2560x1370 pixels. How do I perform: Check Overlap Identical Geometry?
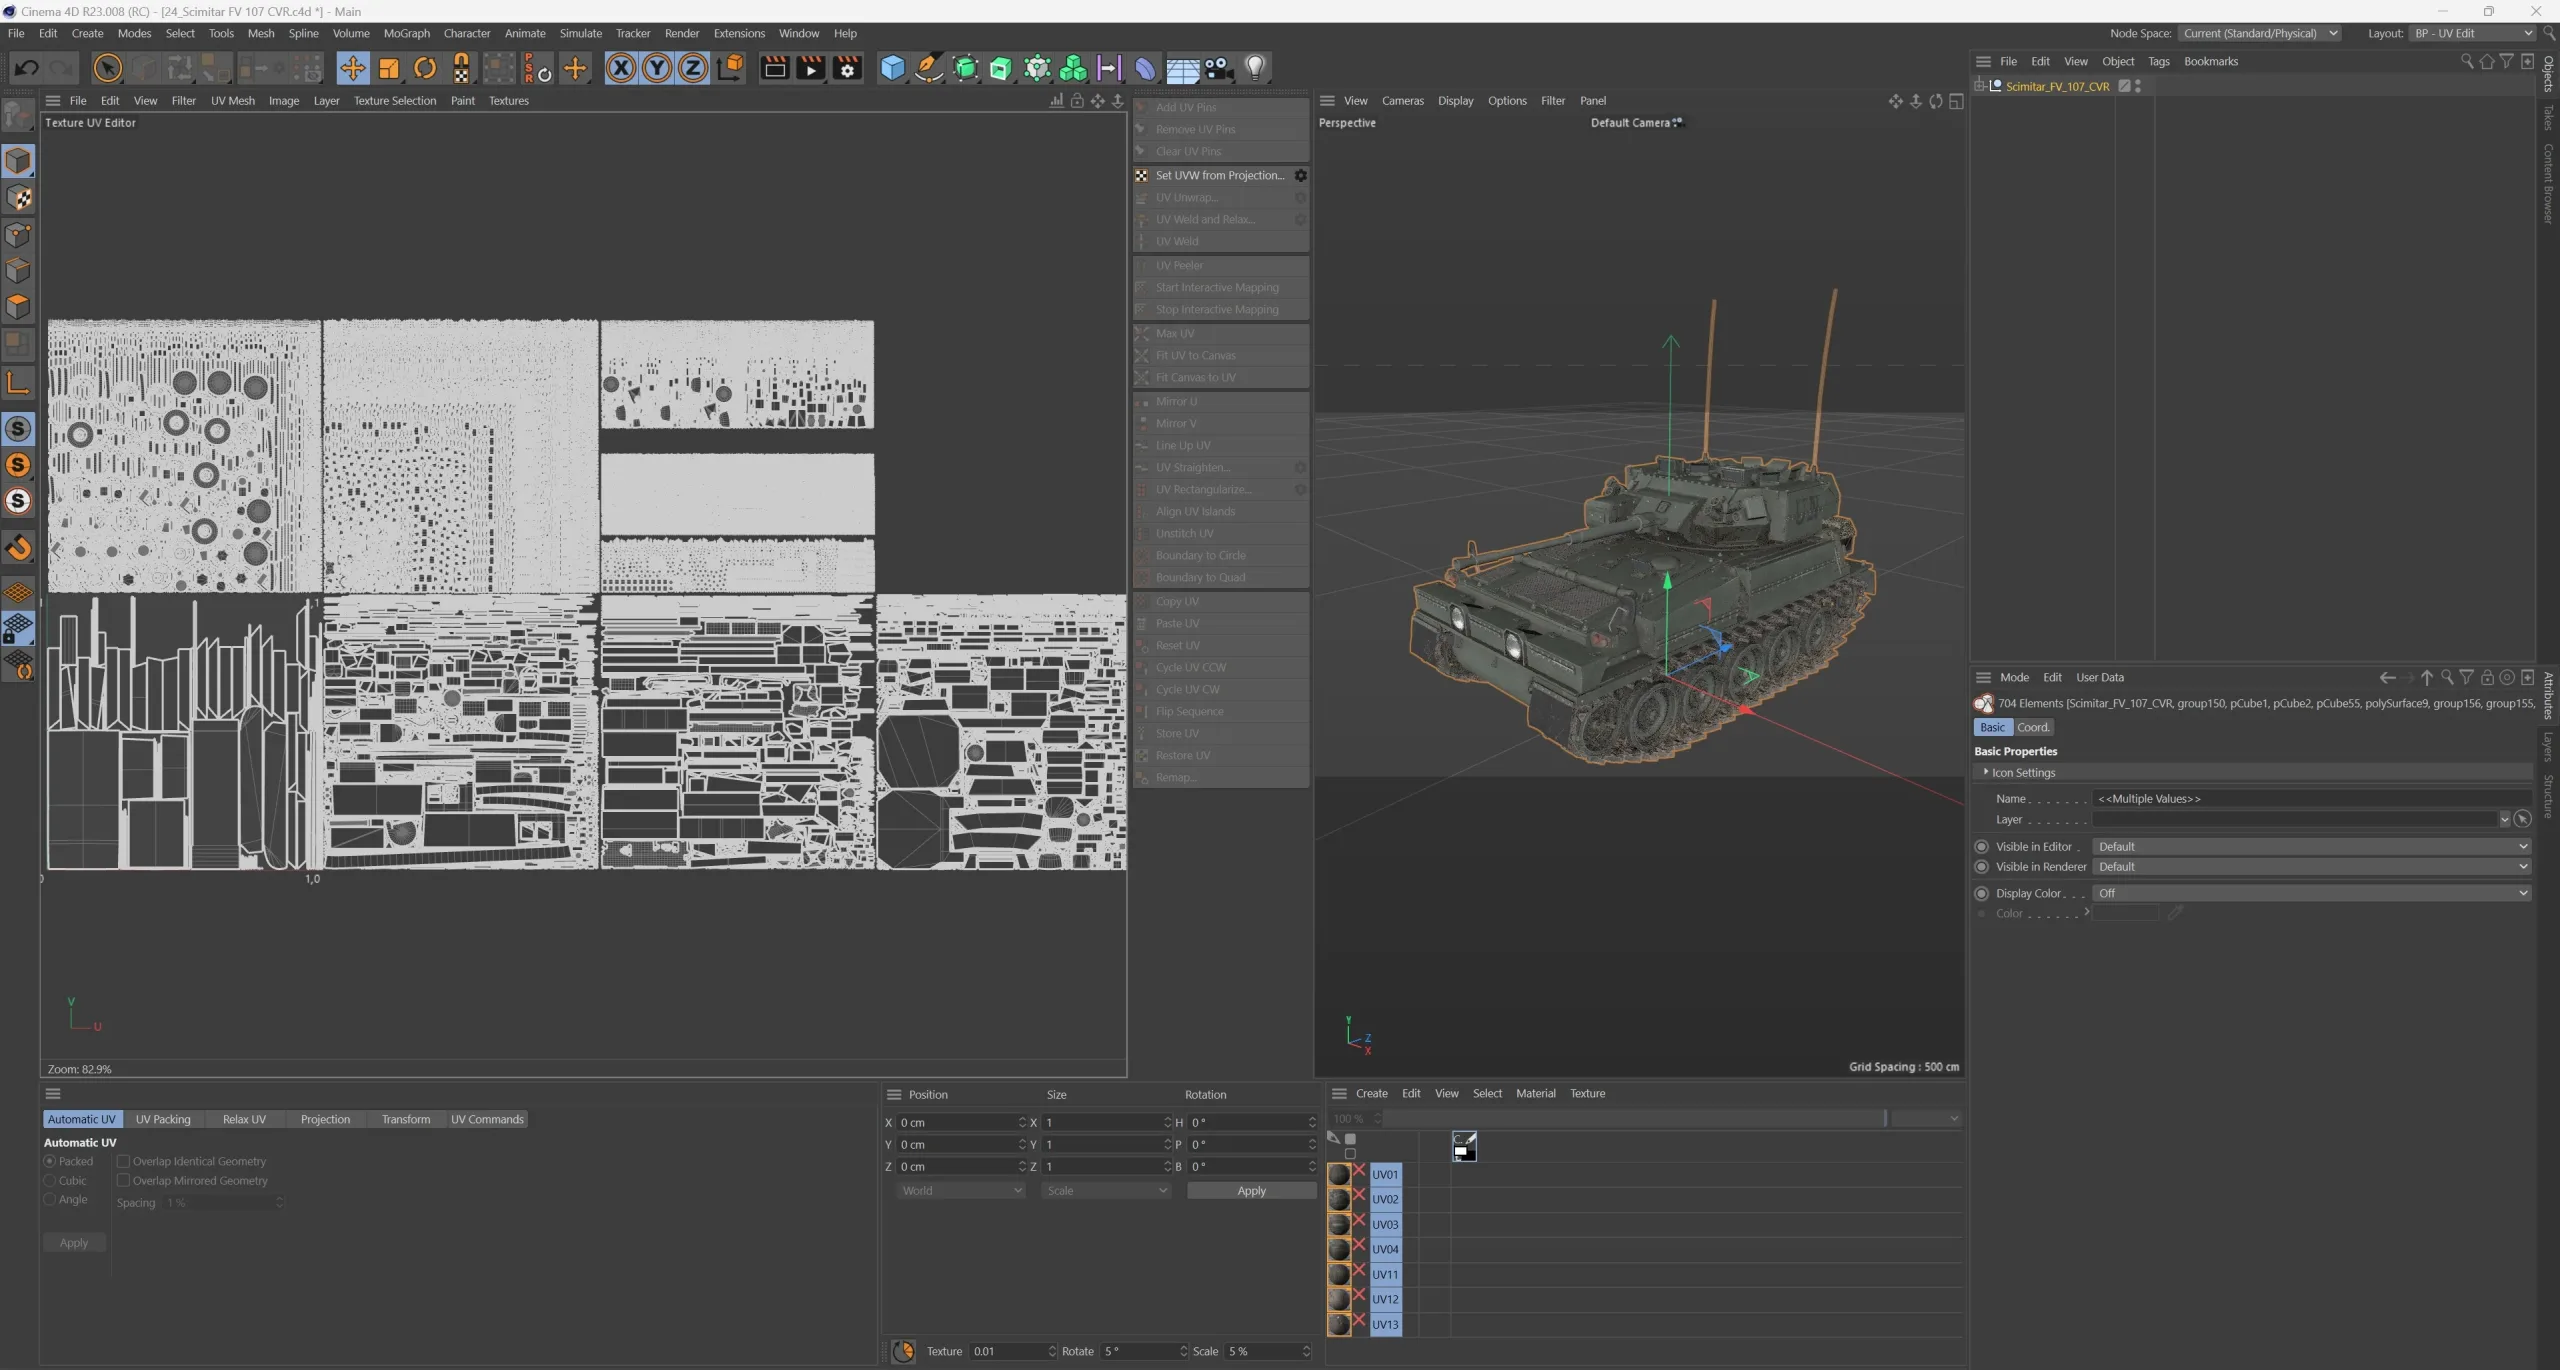coord(124,1160)
